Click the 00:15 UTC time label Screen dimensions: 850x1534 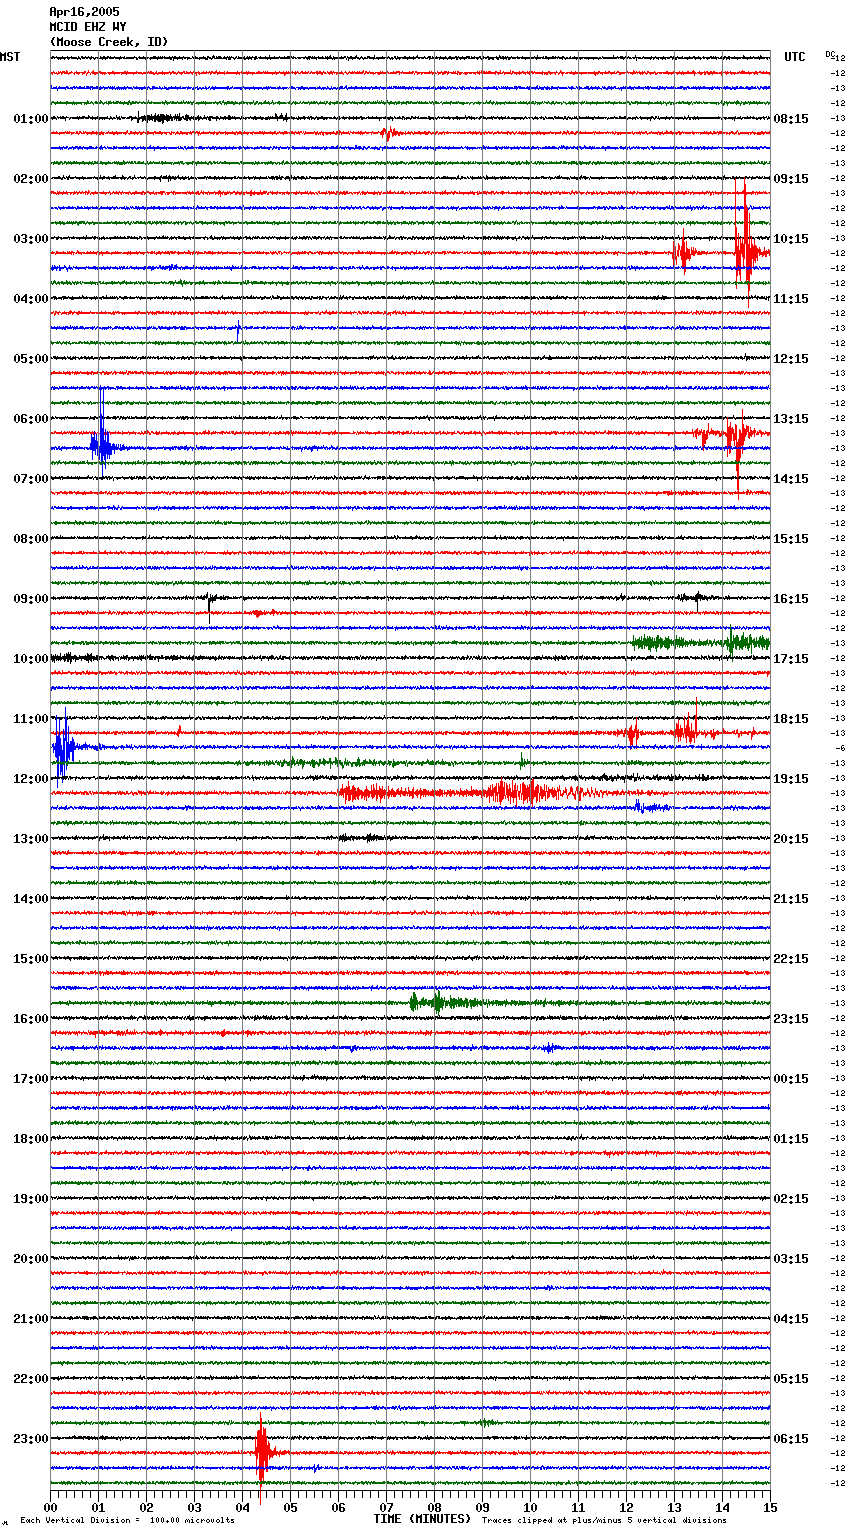pyautogui.click(x=791, y=1079)
